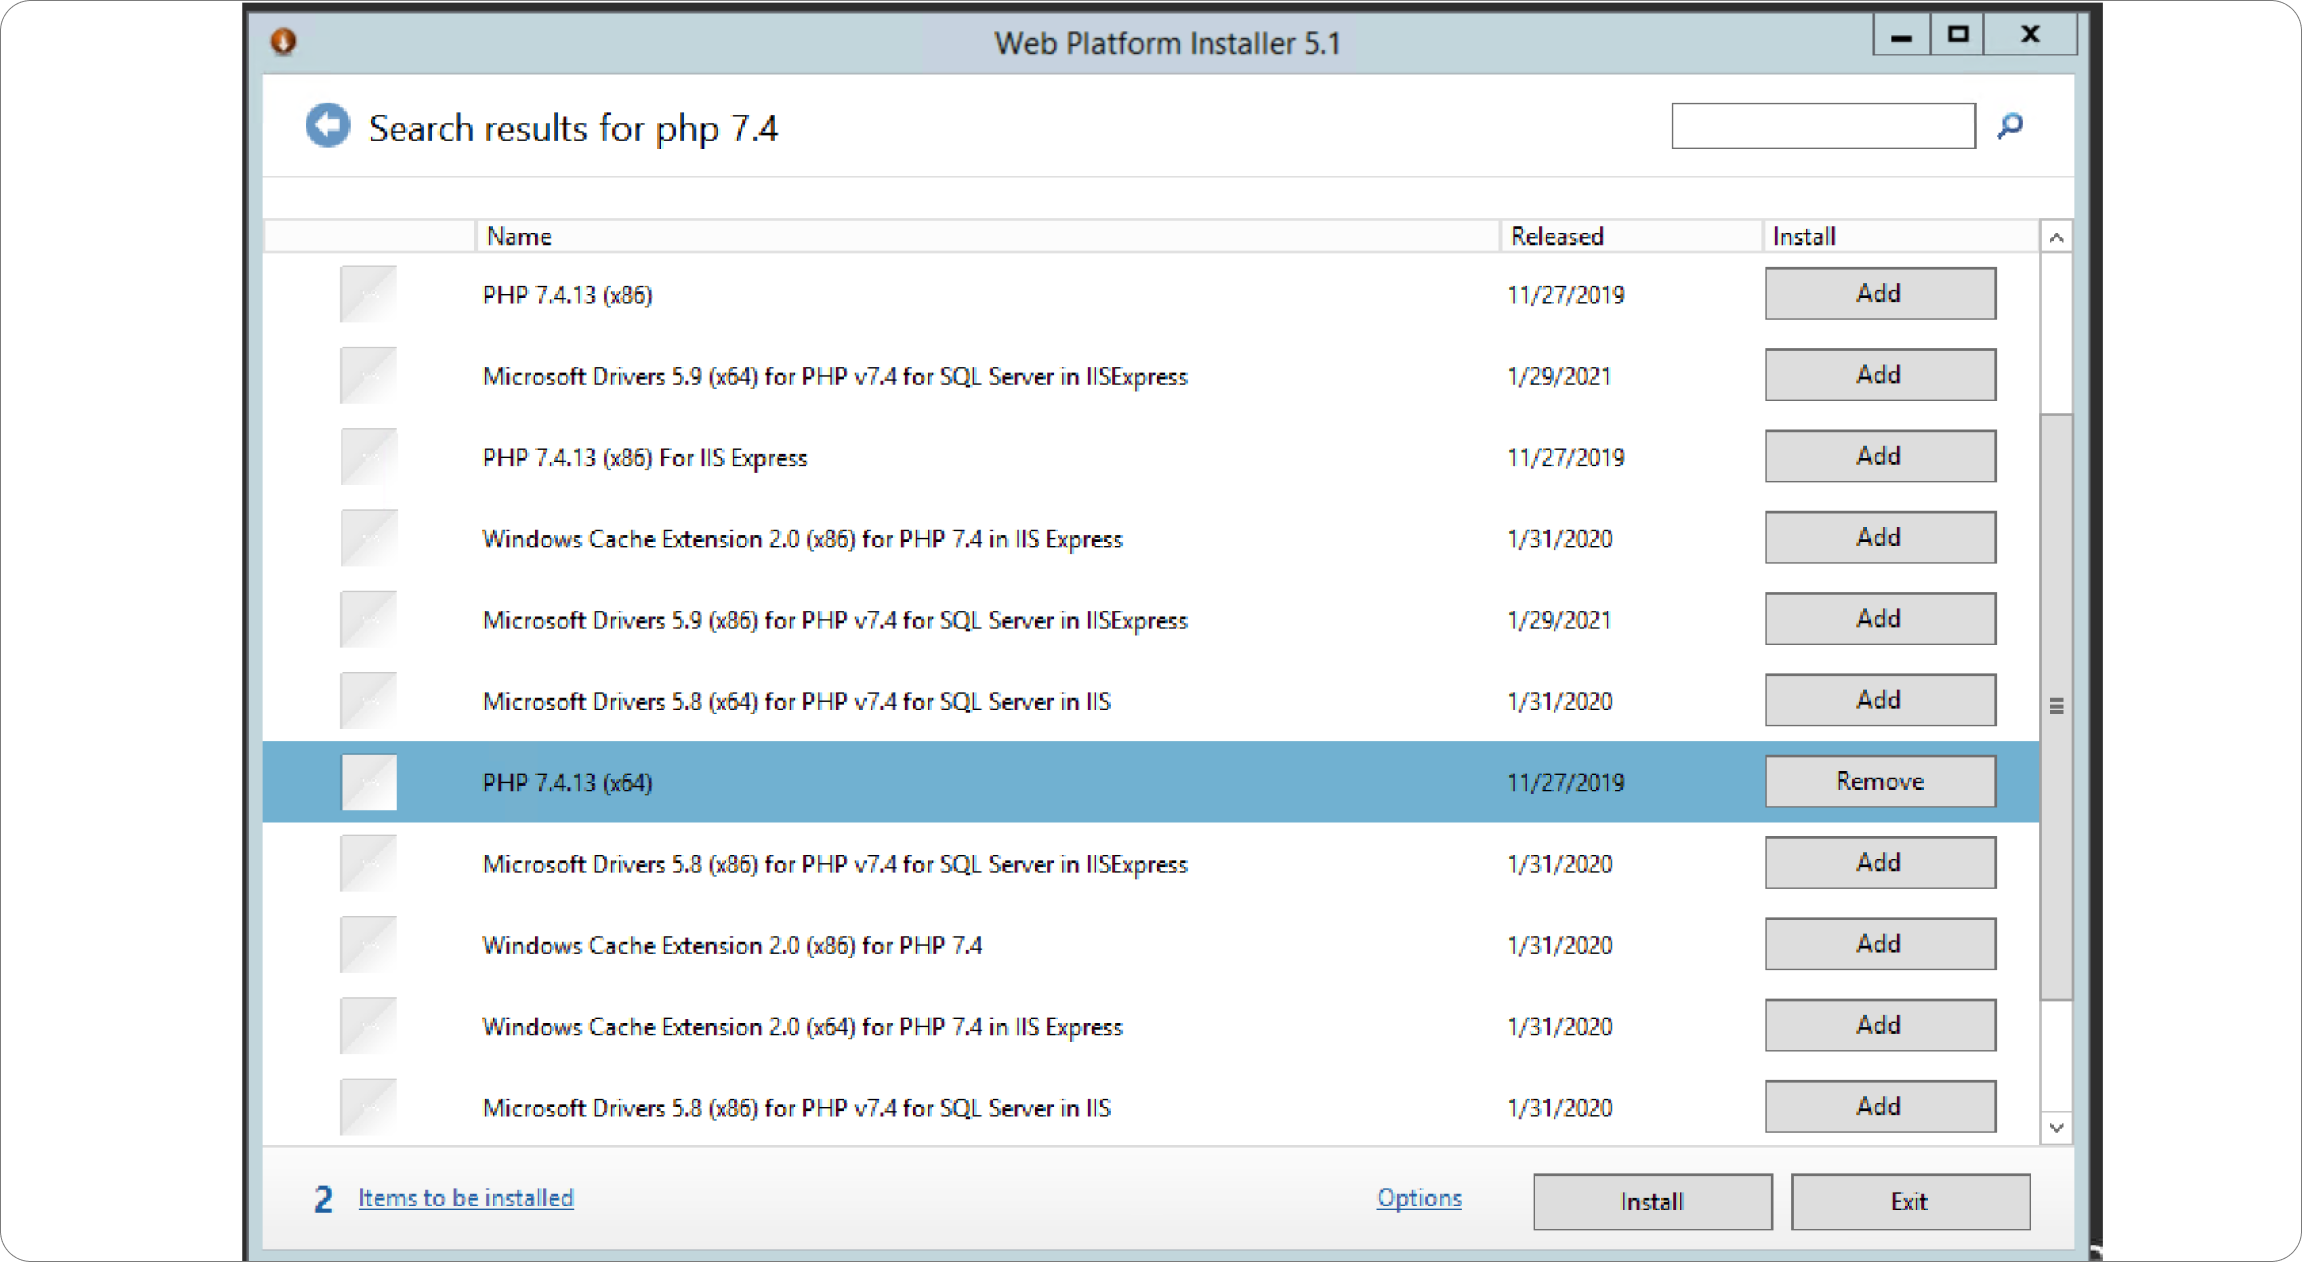Click icon for Windows Cache Extension (x64) IIS Express

tap(368, 1026)
